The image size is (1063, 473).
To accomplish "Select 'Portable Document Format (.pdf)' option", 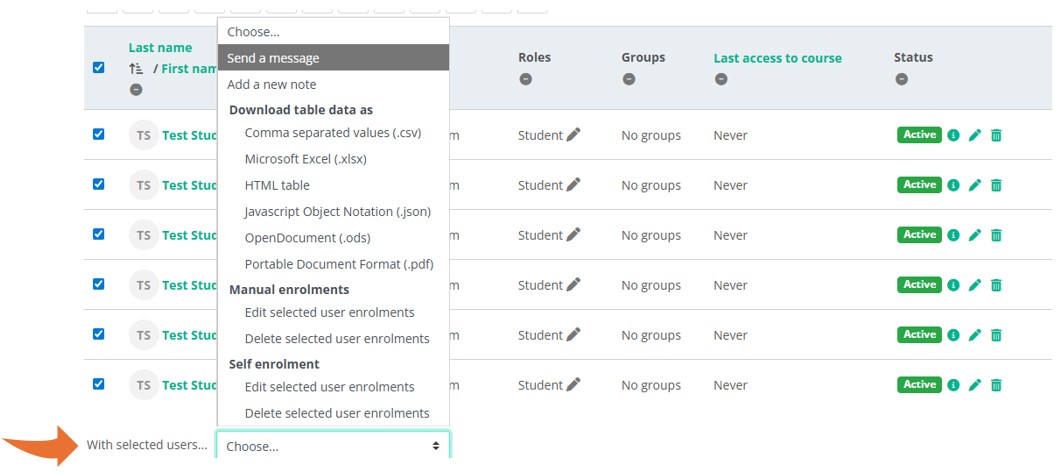I will pos(338,264).
